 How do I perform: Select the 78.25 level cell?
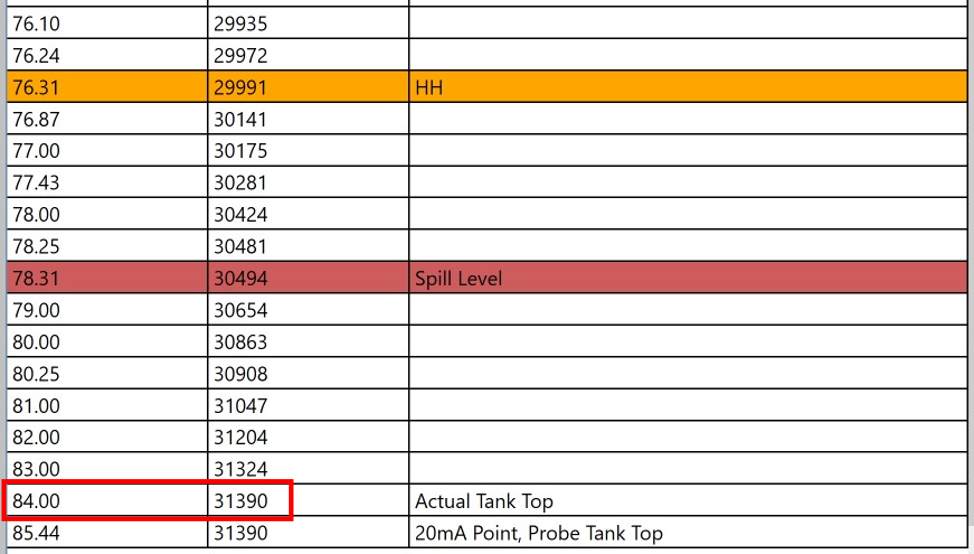click(107, 247)
